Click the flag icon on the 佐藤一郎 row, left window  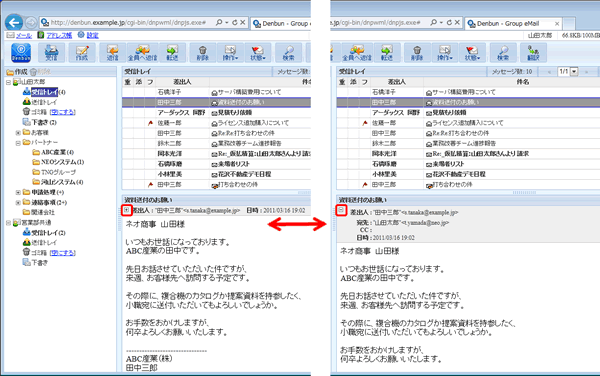pyautogui.click(x=150, y=123)
